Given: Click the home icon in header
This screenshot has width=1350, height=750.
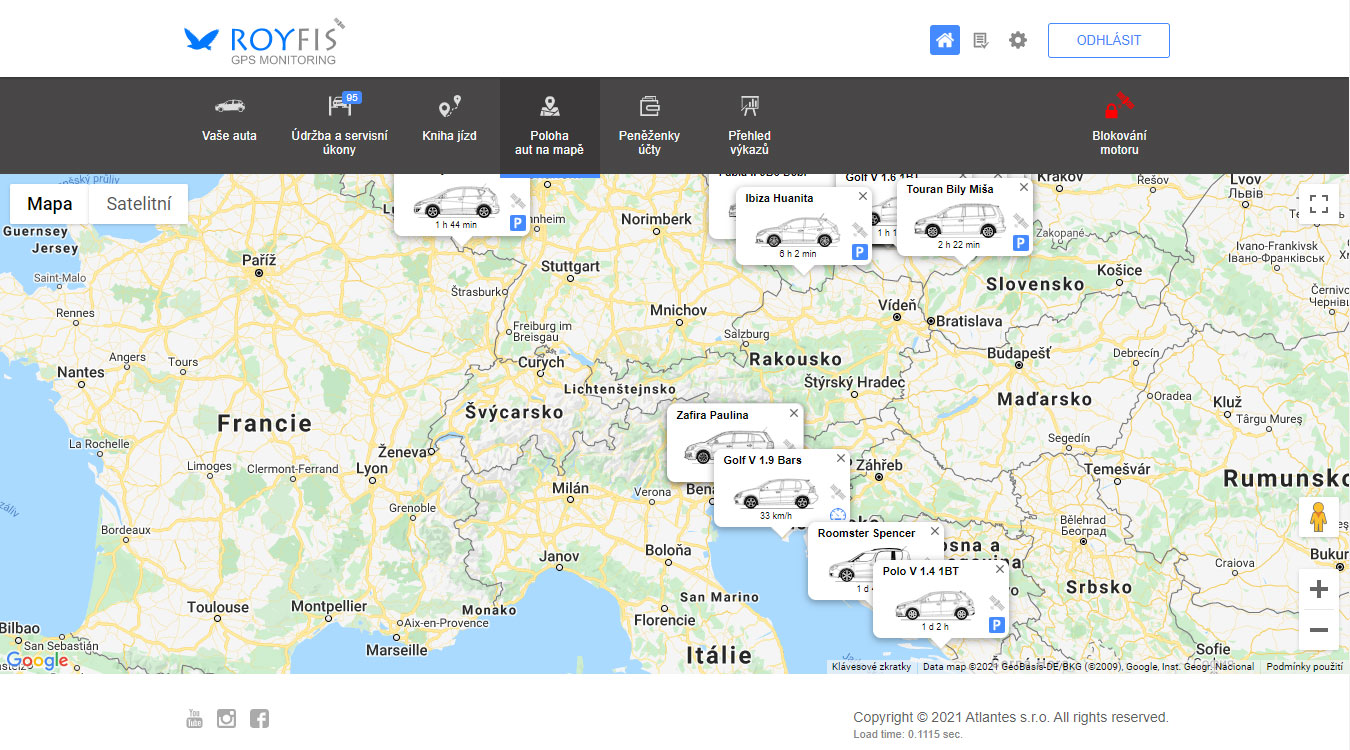Looking at the screenshot, I should click(x=944, y=41).
